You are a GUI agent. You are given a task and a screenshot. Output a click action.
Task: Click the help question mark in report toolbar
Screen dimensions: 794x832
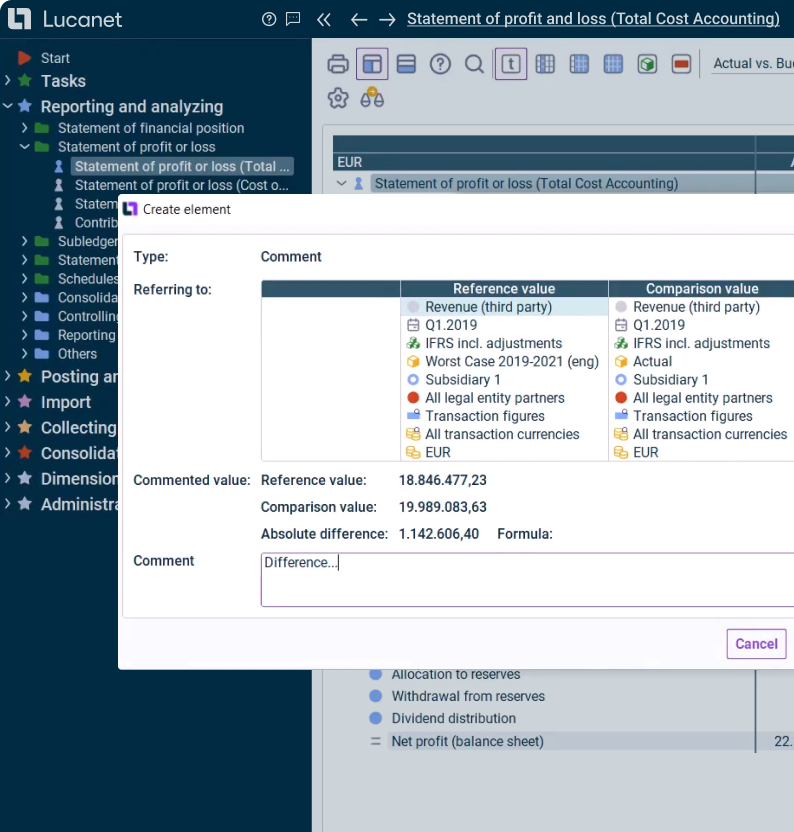440,64
